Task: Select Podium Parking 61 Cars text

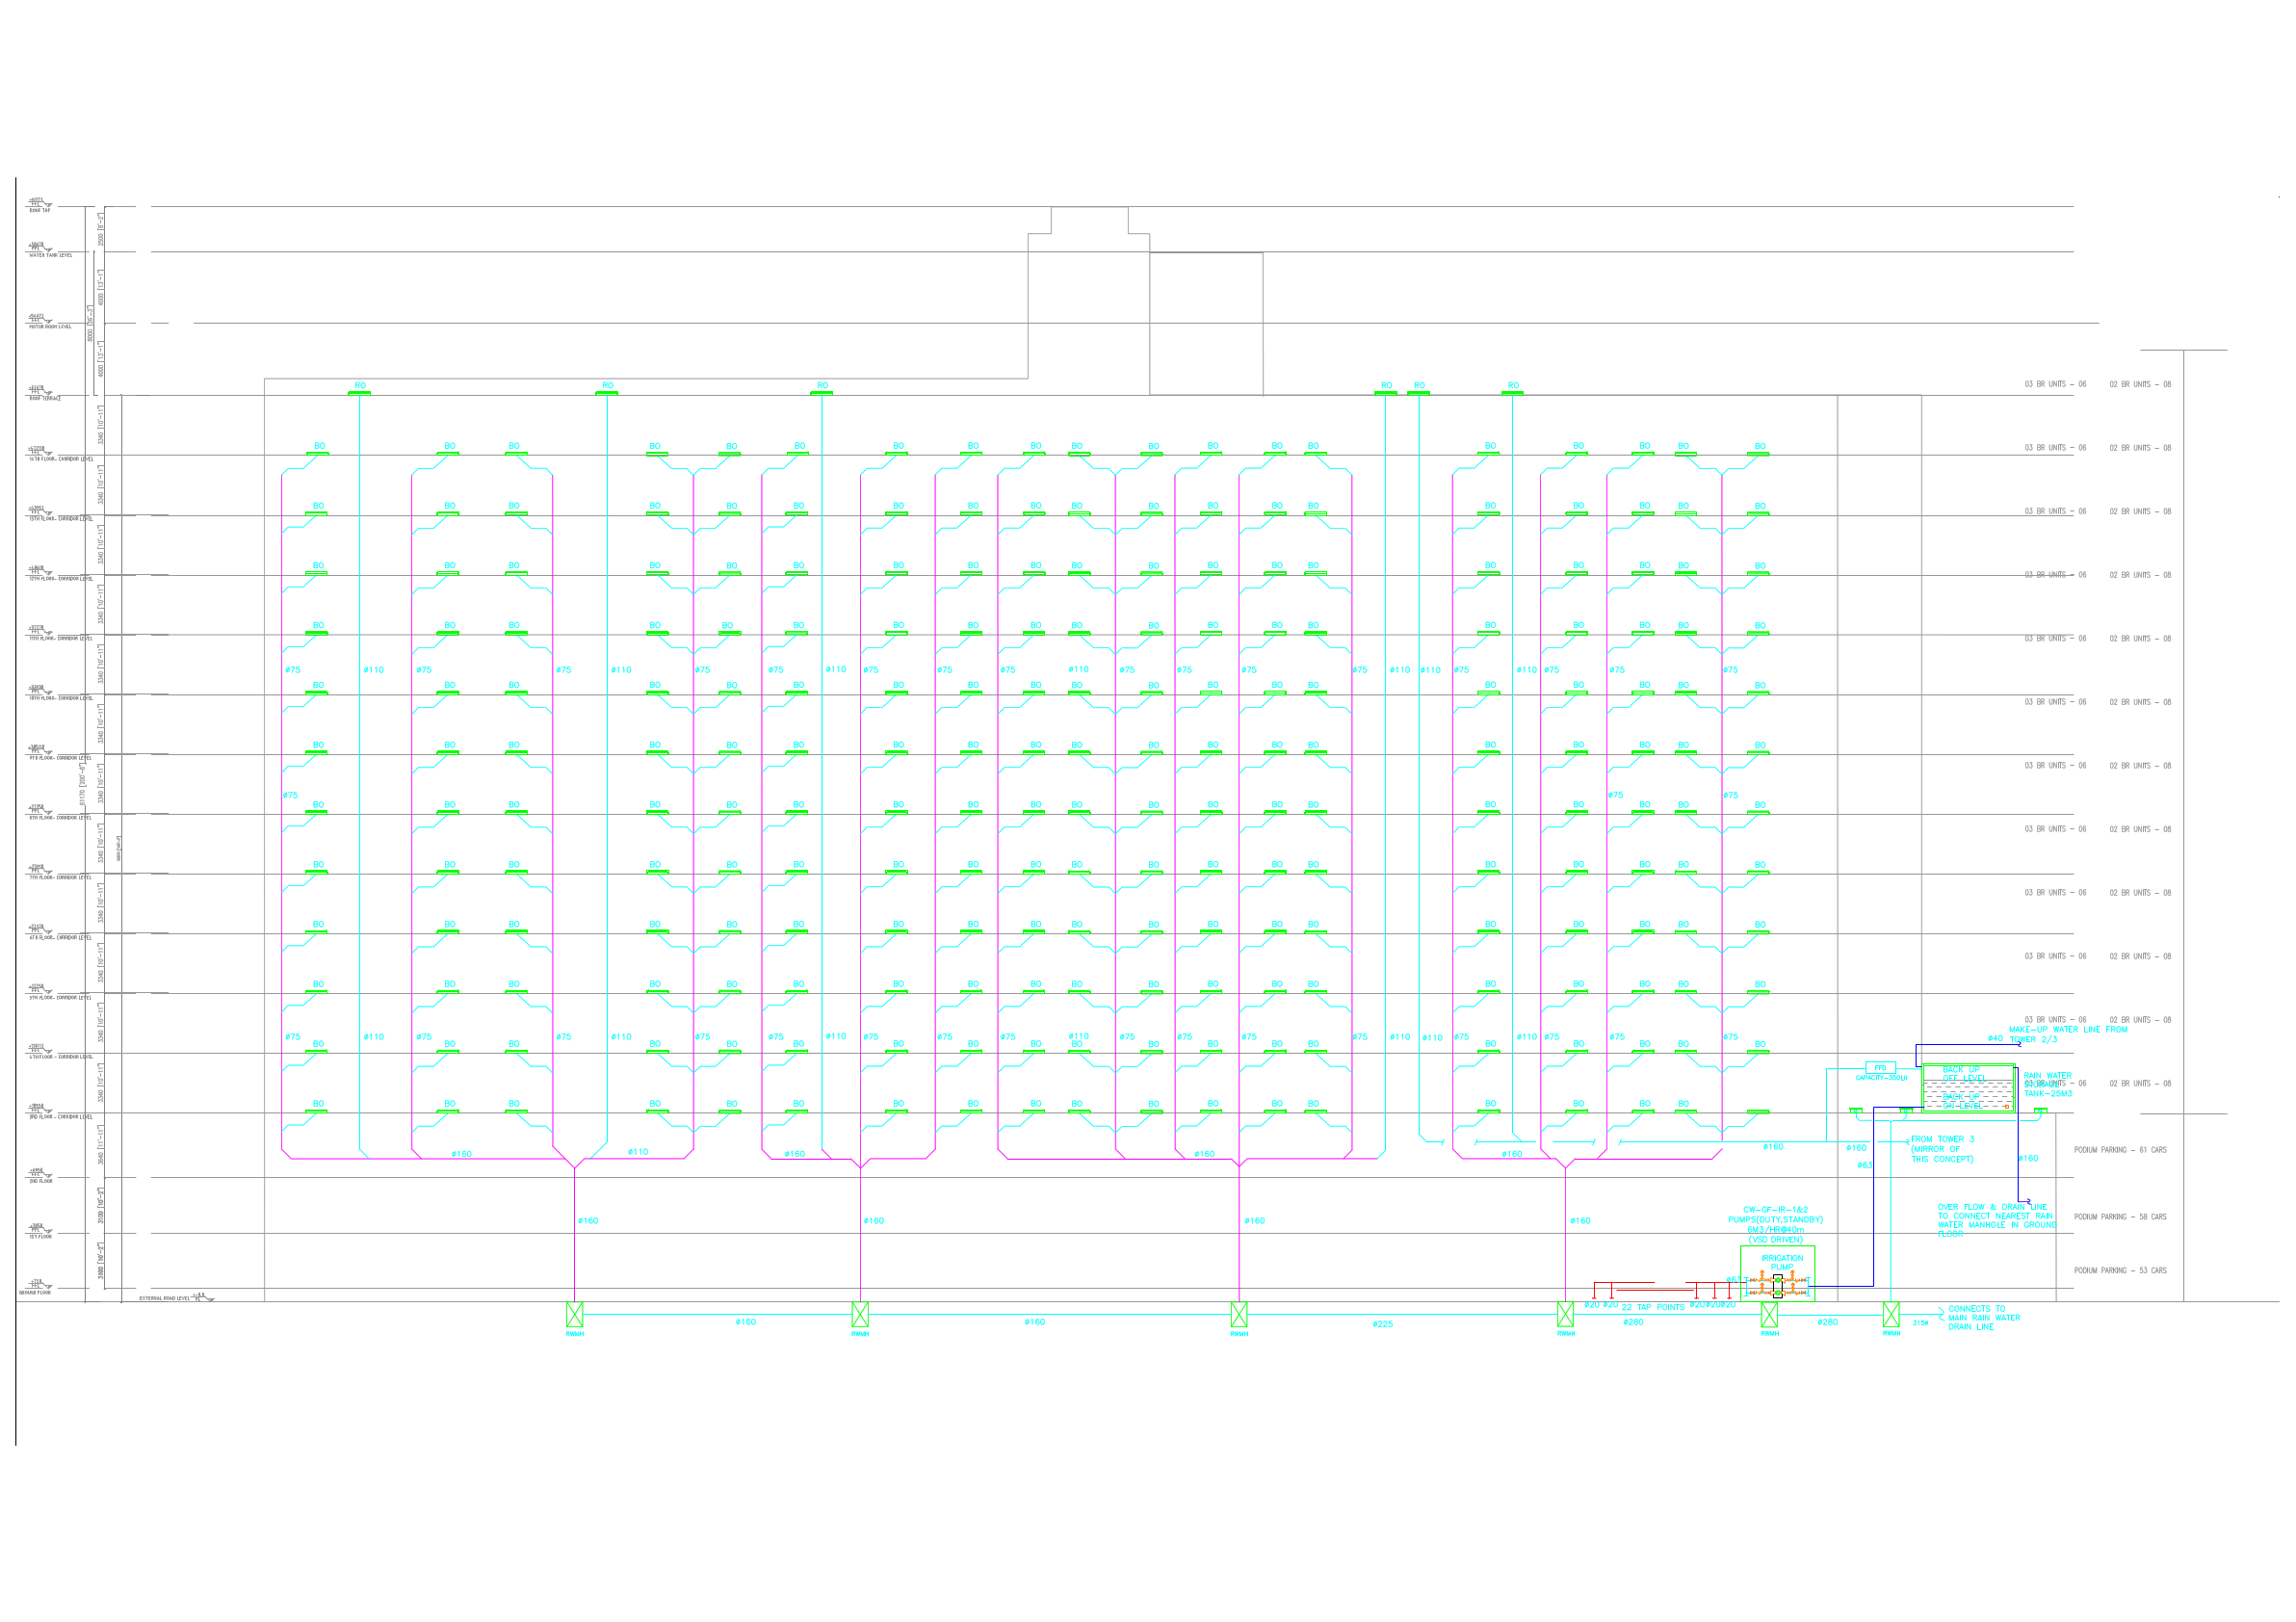Action: pyautogui.click(x=2120, y=1150)
